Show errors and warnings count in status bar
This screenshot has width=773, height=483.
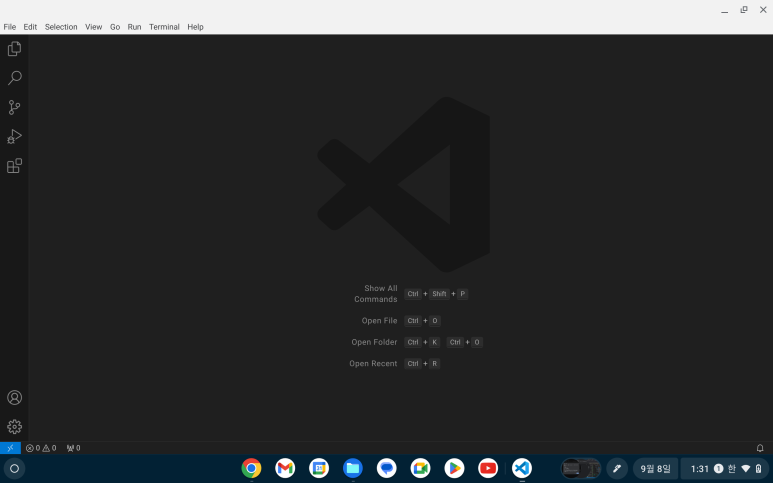point(41,448)
